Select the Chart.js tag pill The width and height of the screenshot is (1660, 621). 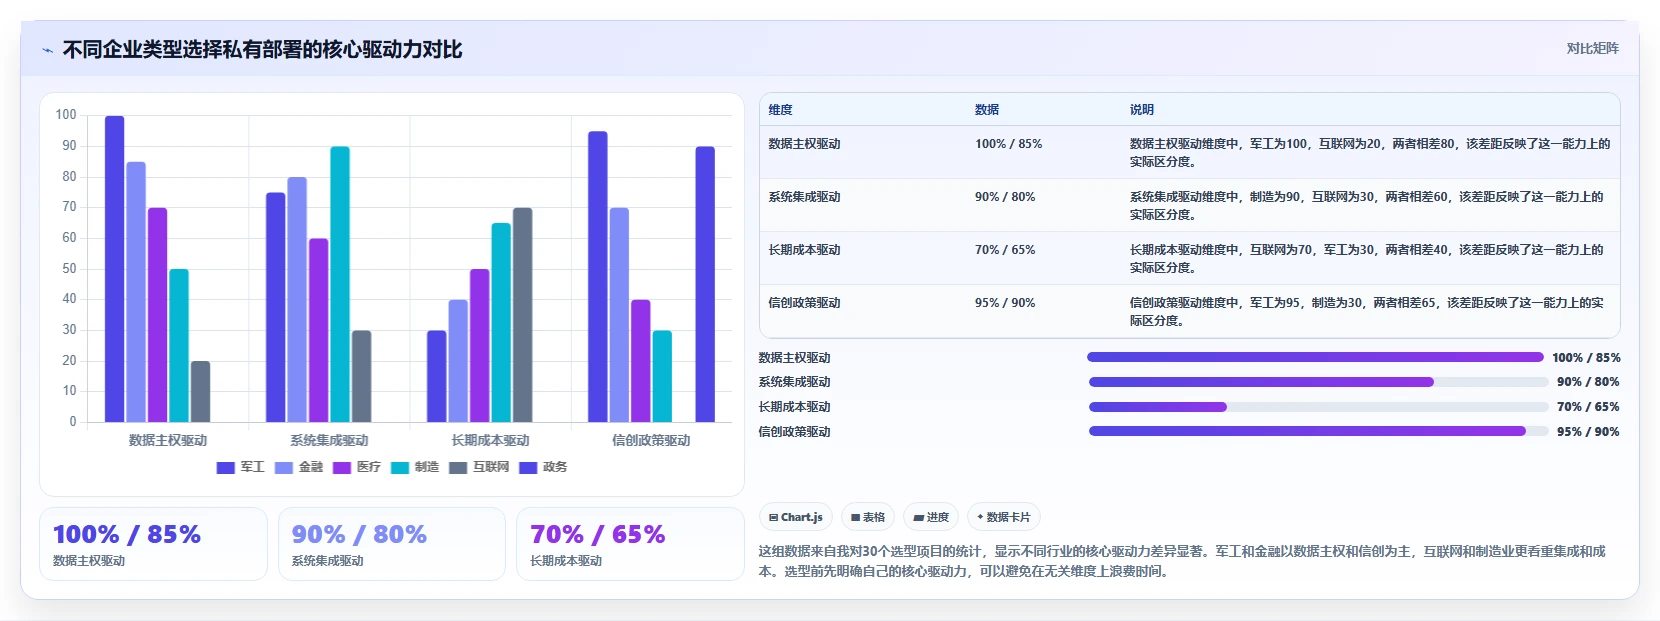click(796, 517)
